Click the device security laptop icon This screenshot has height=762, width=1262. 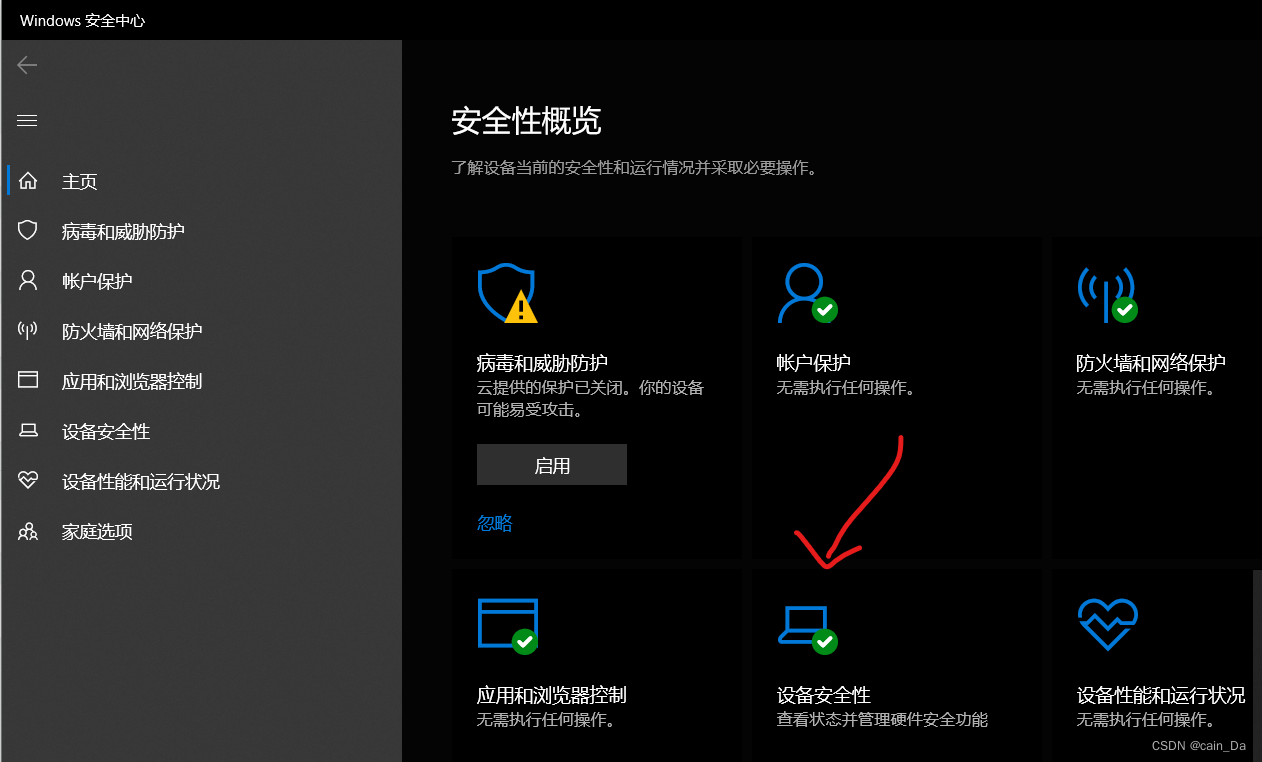807,629
